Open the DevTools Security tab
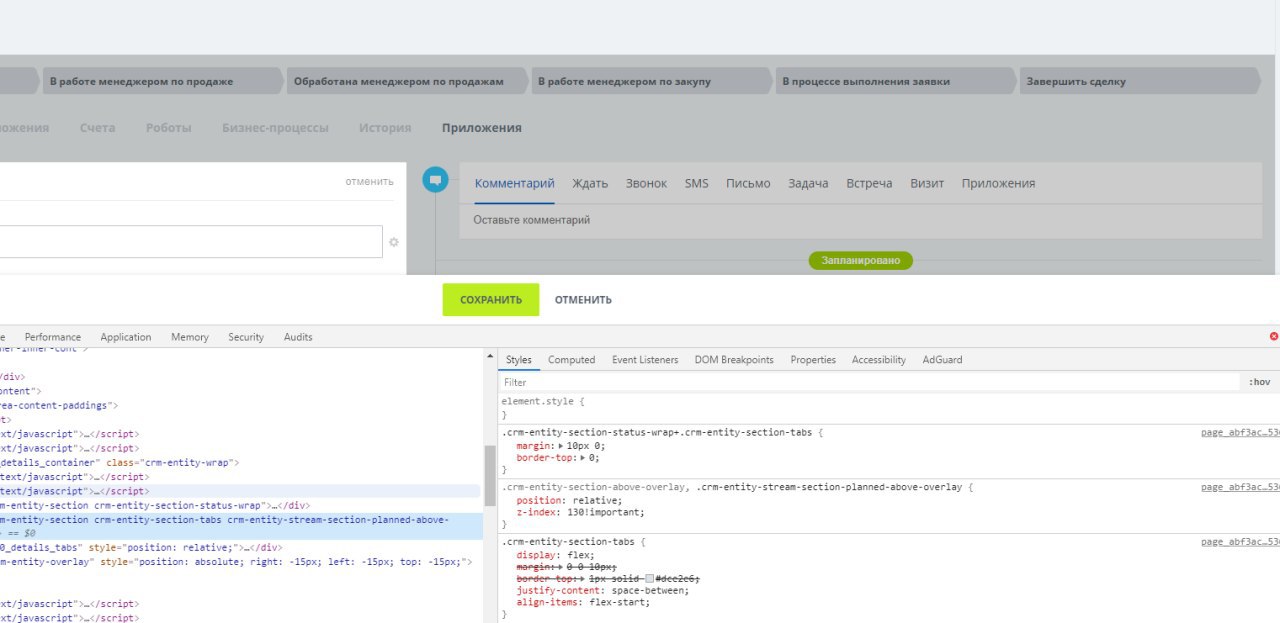The width and height of the screenshot is (1280, 623). pos(246,337)
